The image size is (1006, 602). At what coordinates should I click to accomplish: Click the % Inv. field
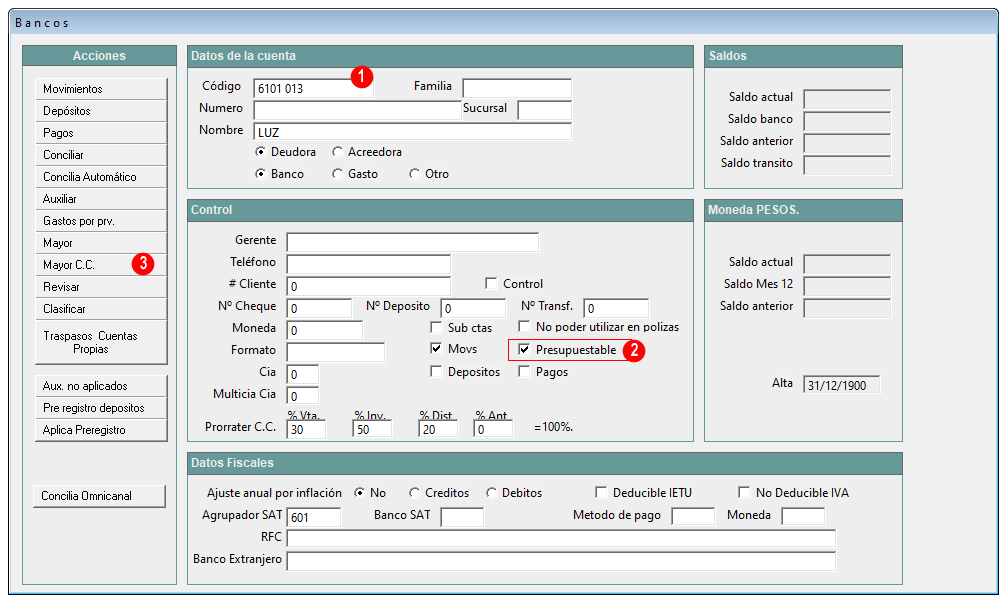point(372,429)
